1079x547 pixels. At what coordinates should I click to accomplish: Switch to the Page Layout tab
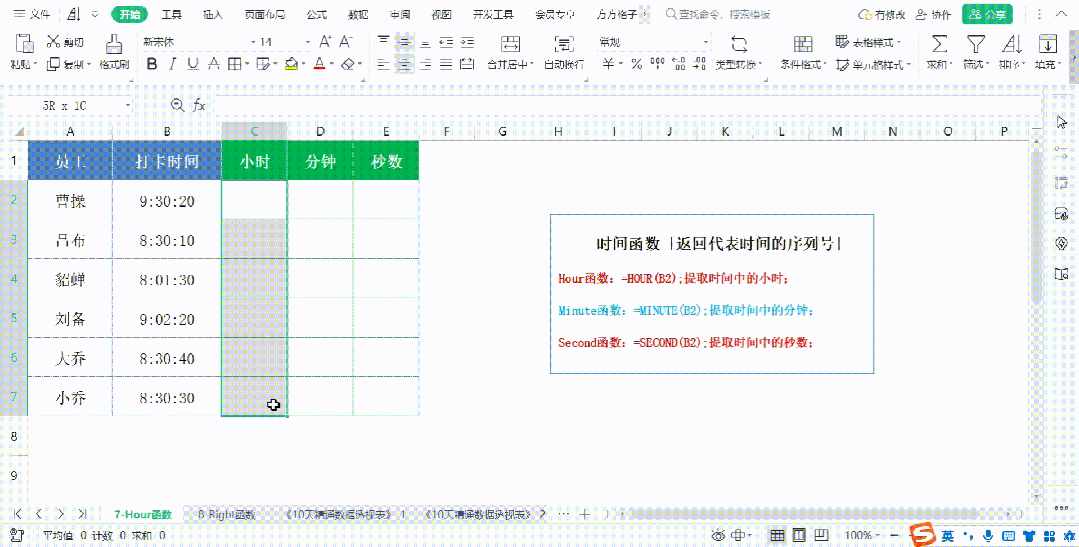click(264, 14)
